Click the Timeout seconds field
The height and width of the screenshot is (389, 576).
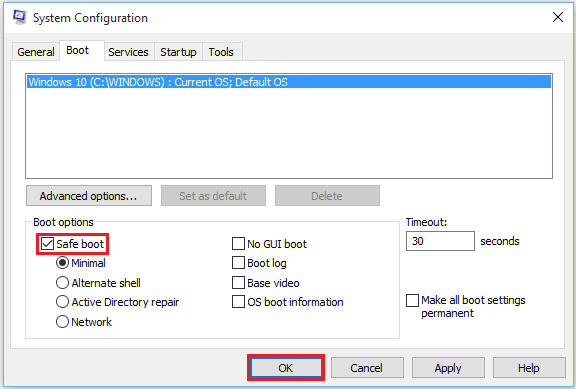click(x=440, y=241)
